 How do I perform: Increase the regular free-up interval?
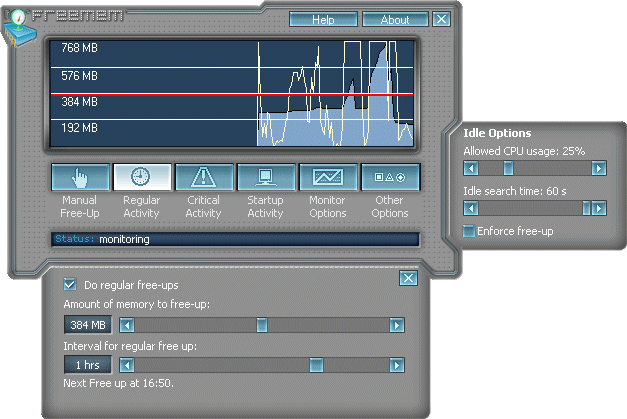click(x=397, y=365)
